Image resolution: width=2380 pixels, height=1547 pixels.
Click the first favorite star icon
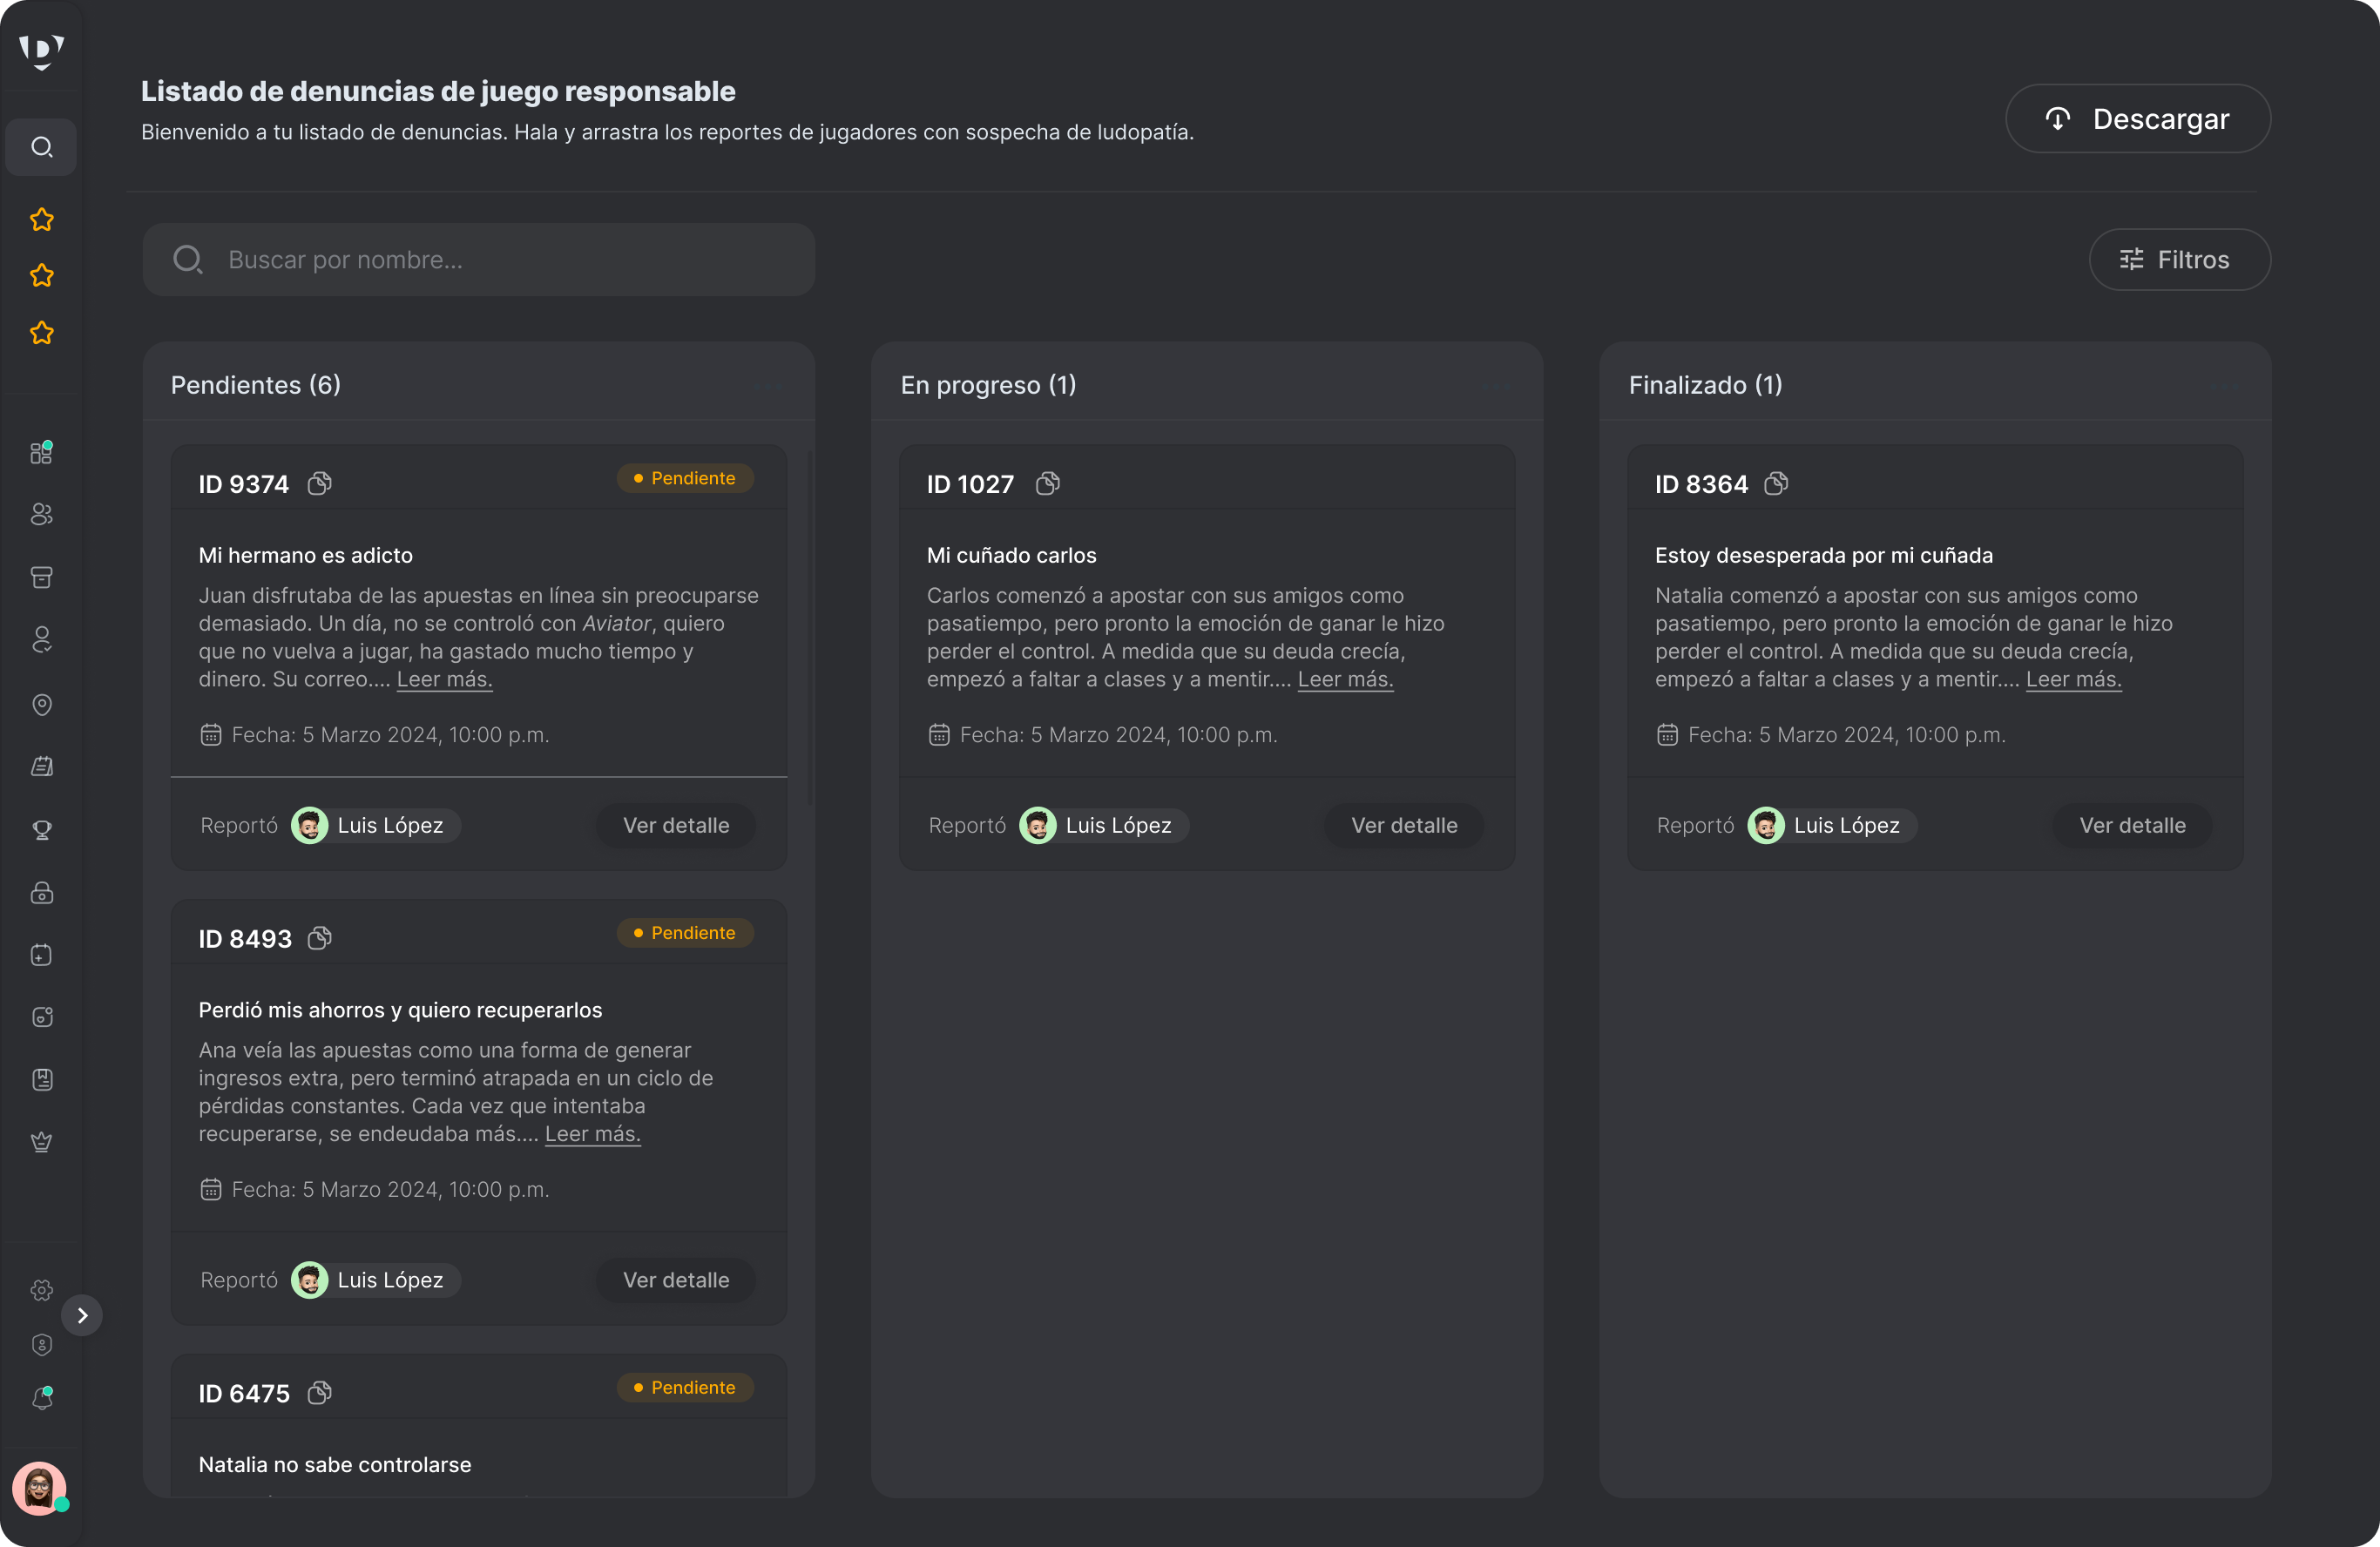tap(41, 220)
